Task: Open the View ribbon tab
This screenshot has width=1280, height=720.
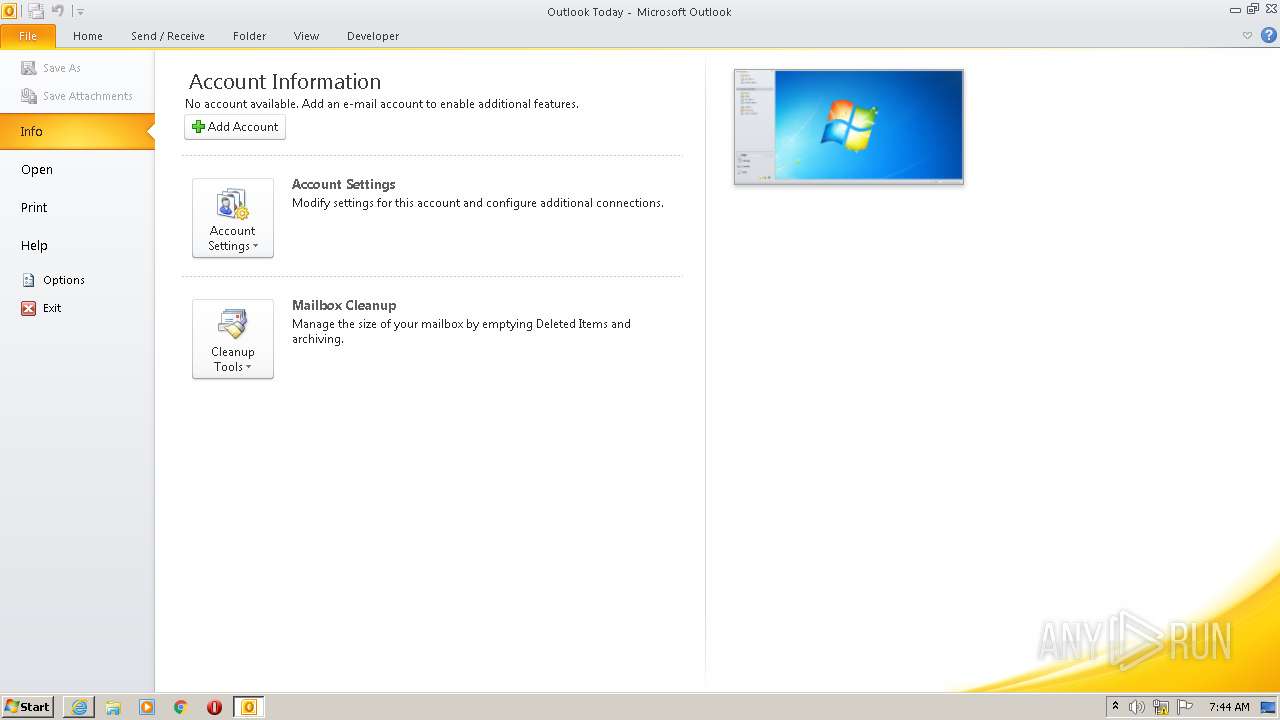Action: [306, 36]
